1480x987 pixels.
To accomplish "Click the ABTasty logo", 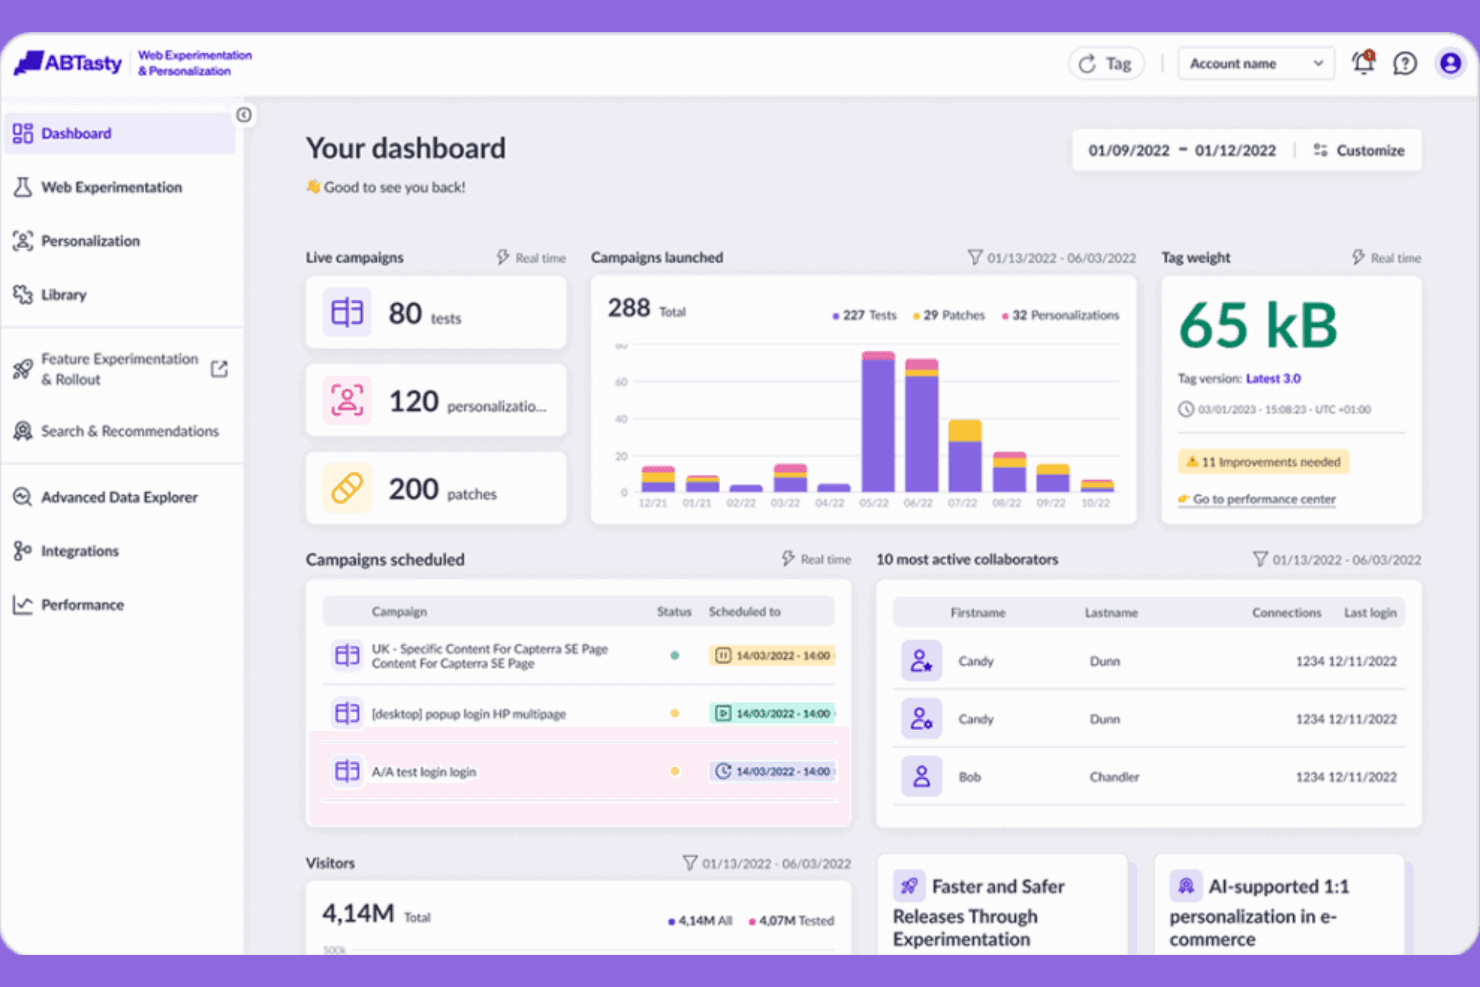I will (68, 63).
